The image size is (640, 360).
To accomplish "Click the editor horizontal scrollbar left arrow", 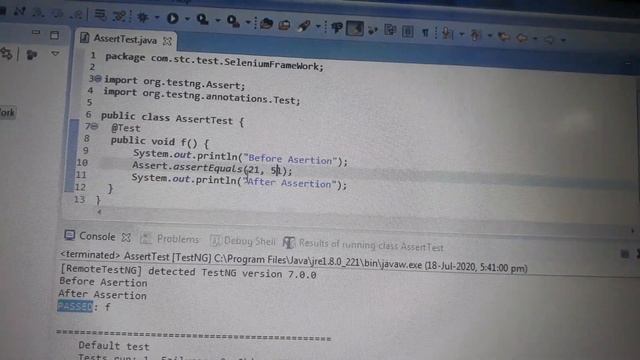I will pyautogui.click(x=99, y=212).
